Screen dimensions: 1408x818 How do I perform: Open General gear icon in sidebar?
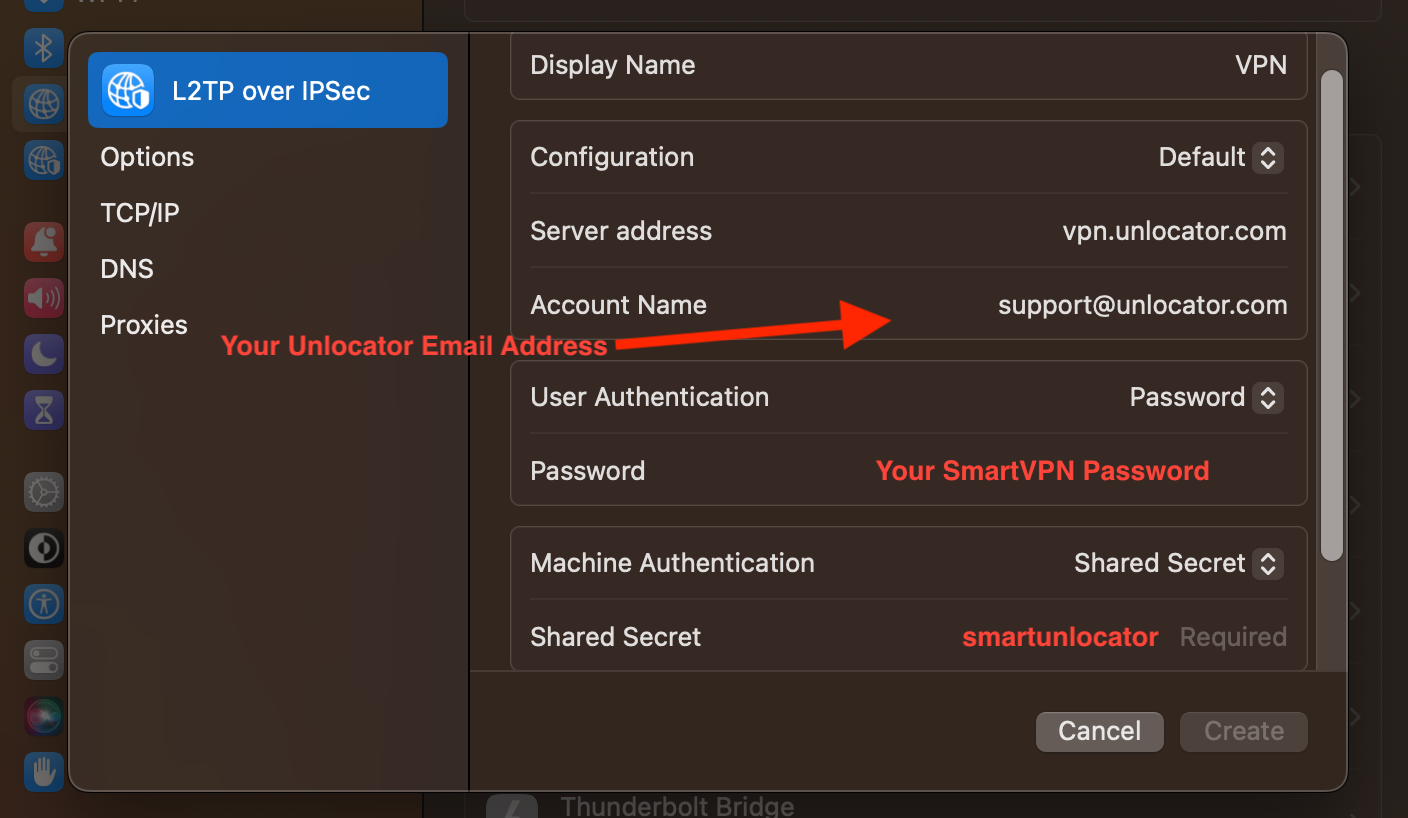43,492
